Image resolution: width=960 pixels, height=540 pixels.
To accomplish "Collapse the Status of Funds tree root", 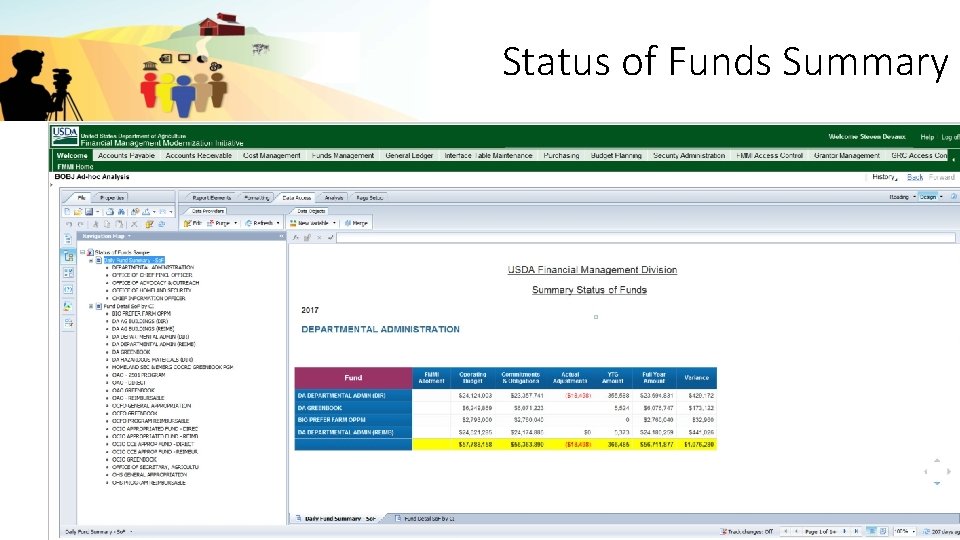I will (83, 252).
